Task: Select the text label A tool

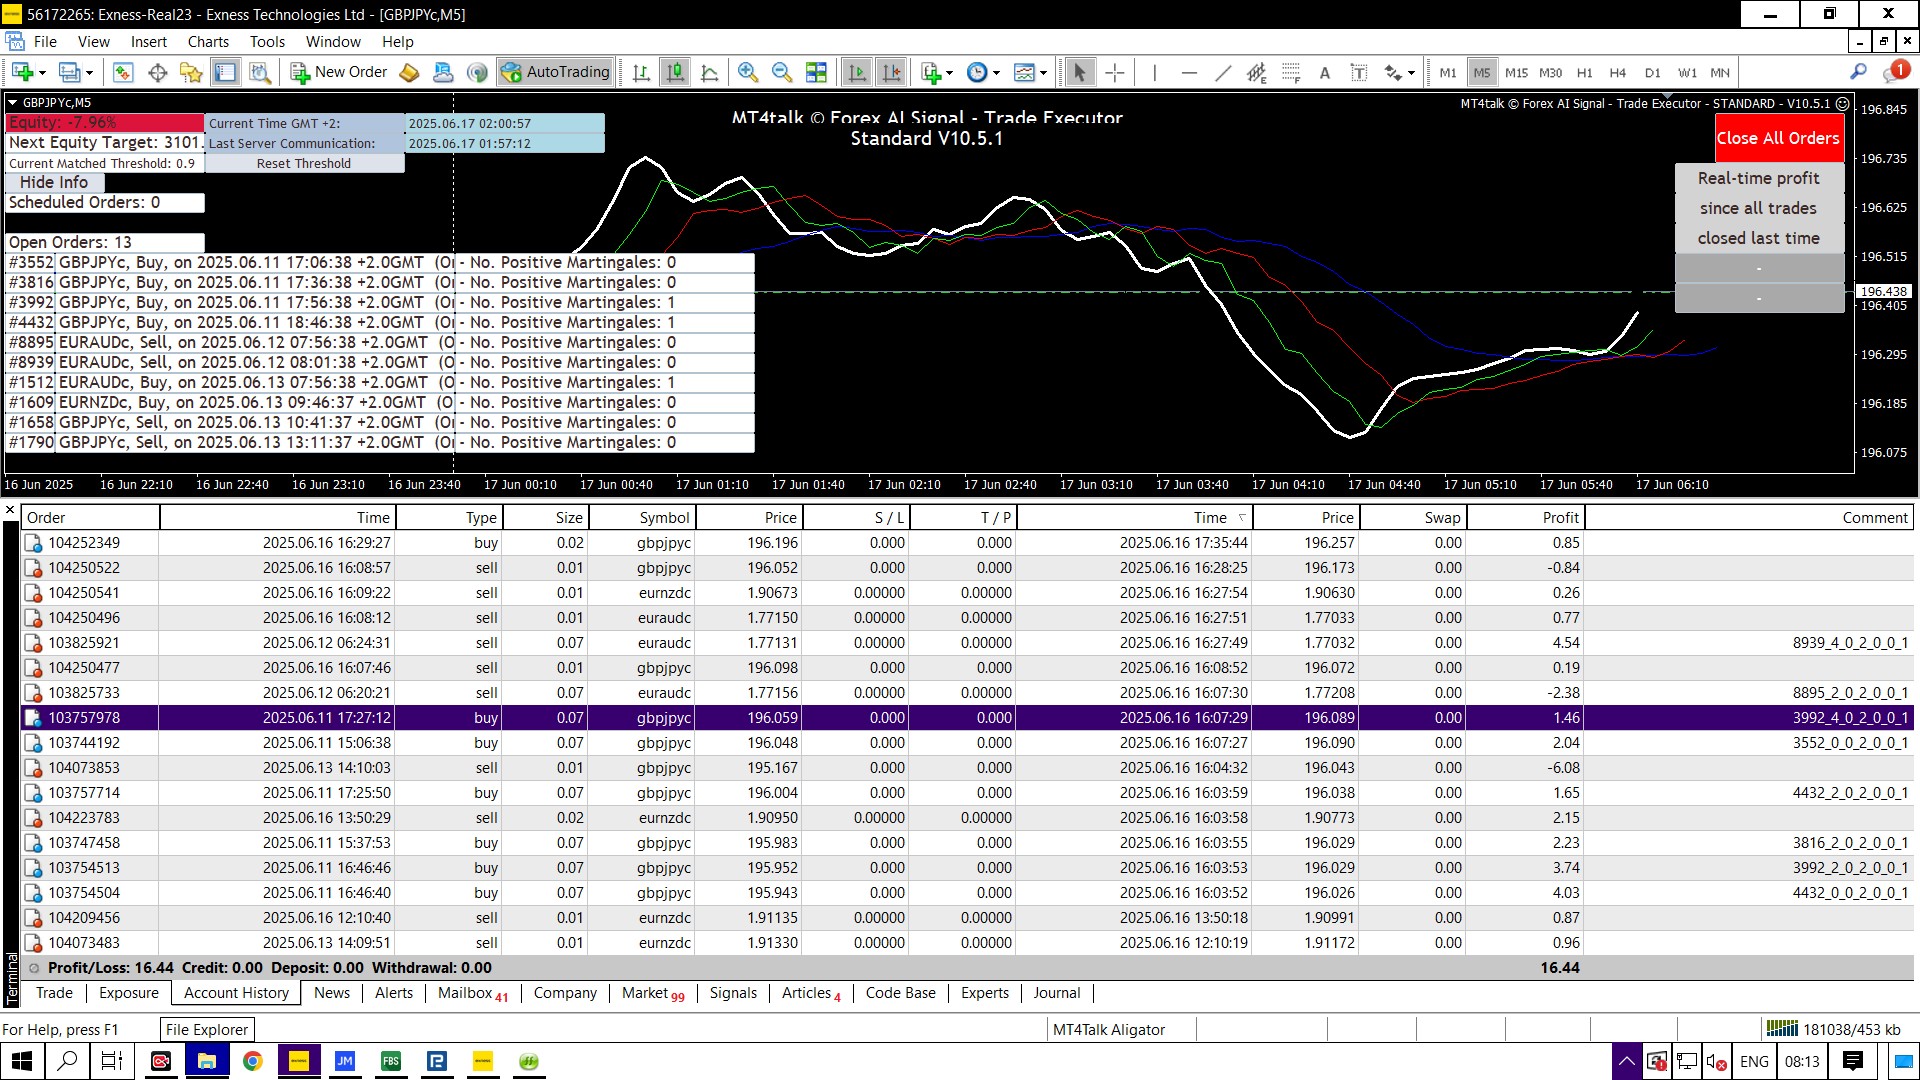Action: 1324,72
